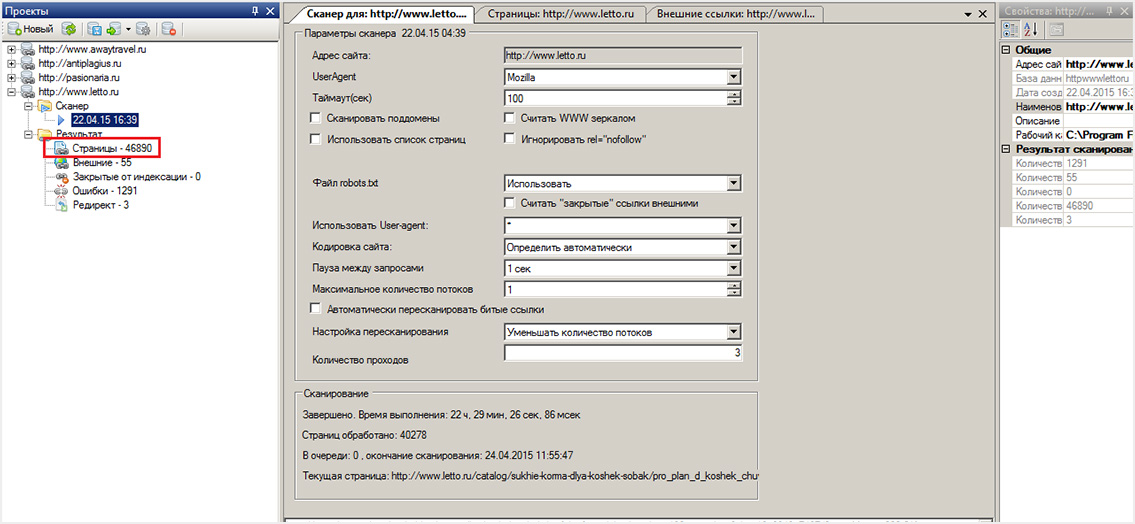Check Автоматически пересканировать битые ссылки
This screenshot has height=524, width=1135.
[317, 310]
